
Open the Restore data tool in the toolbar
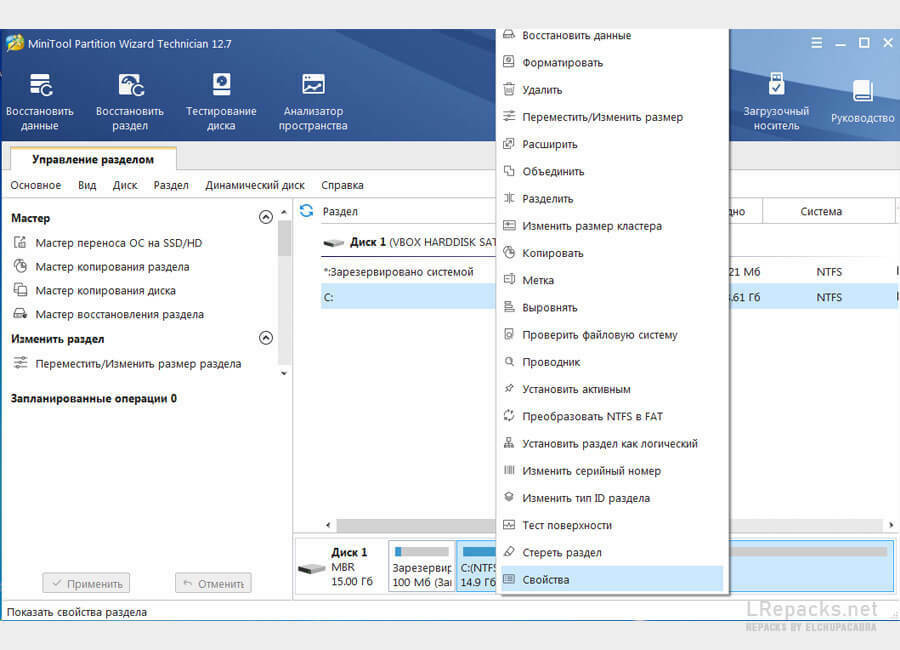(40, 102)
